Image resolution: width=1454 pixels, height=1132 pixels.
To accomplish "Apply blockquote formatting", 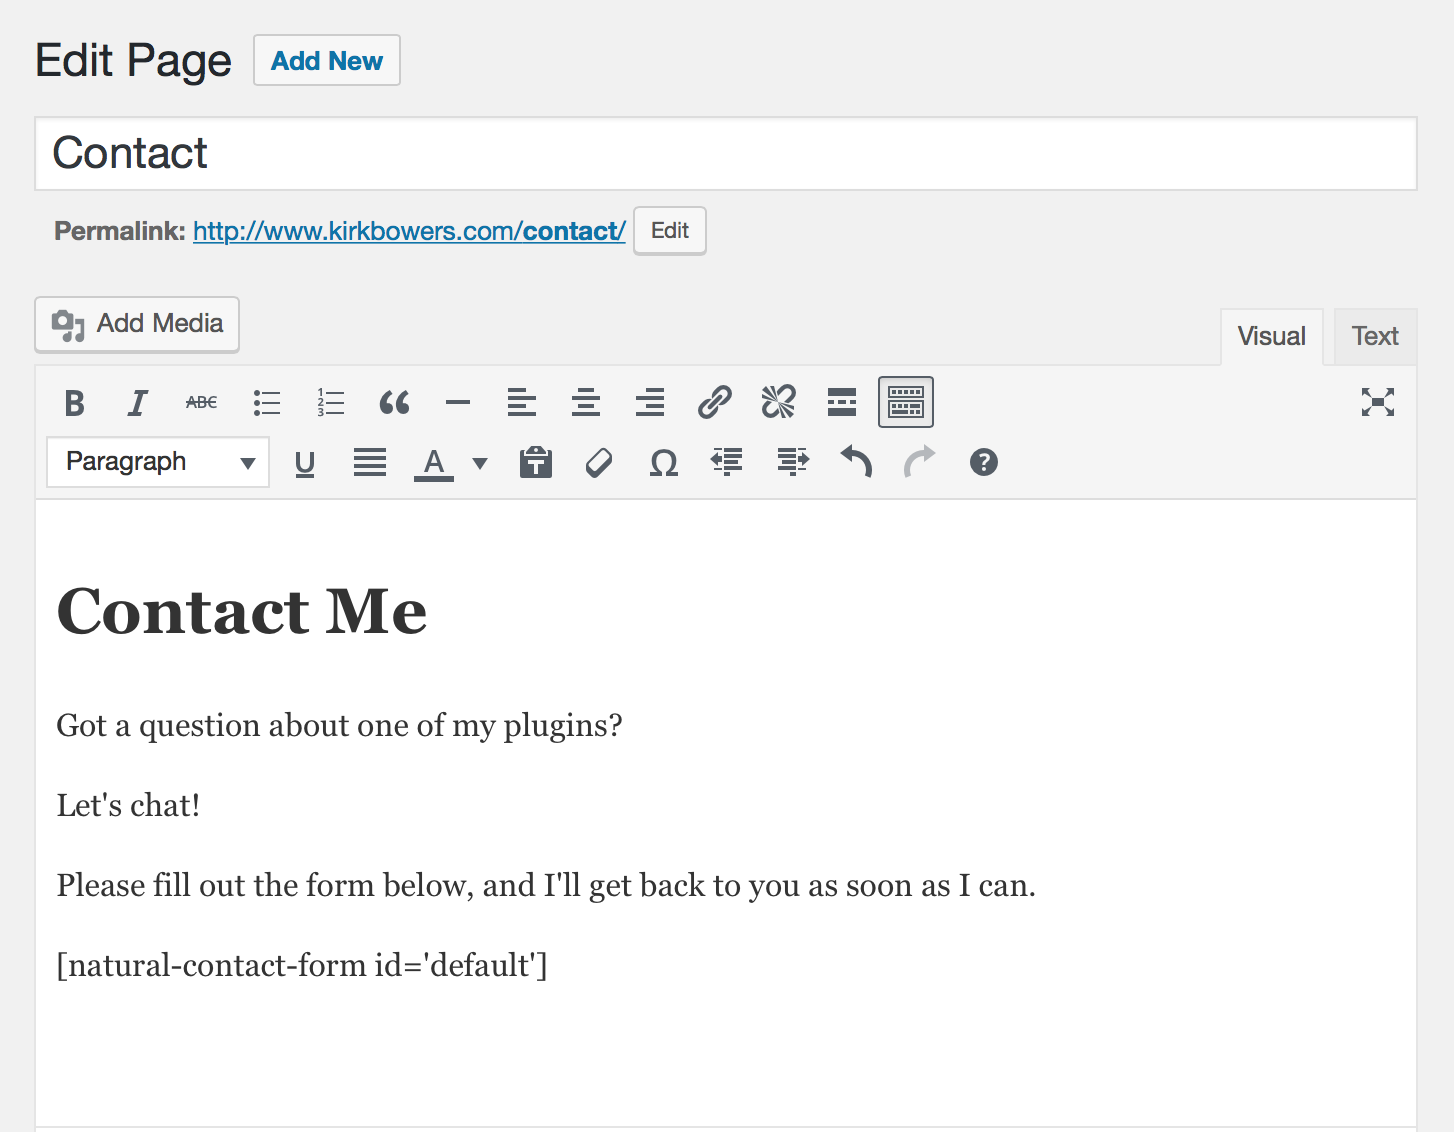I will [394, 403].
